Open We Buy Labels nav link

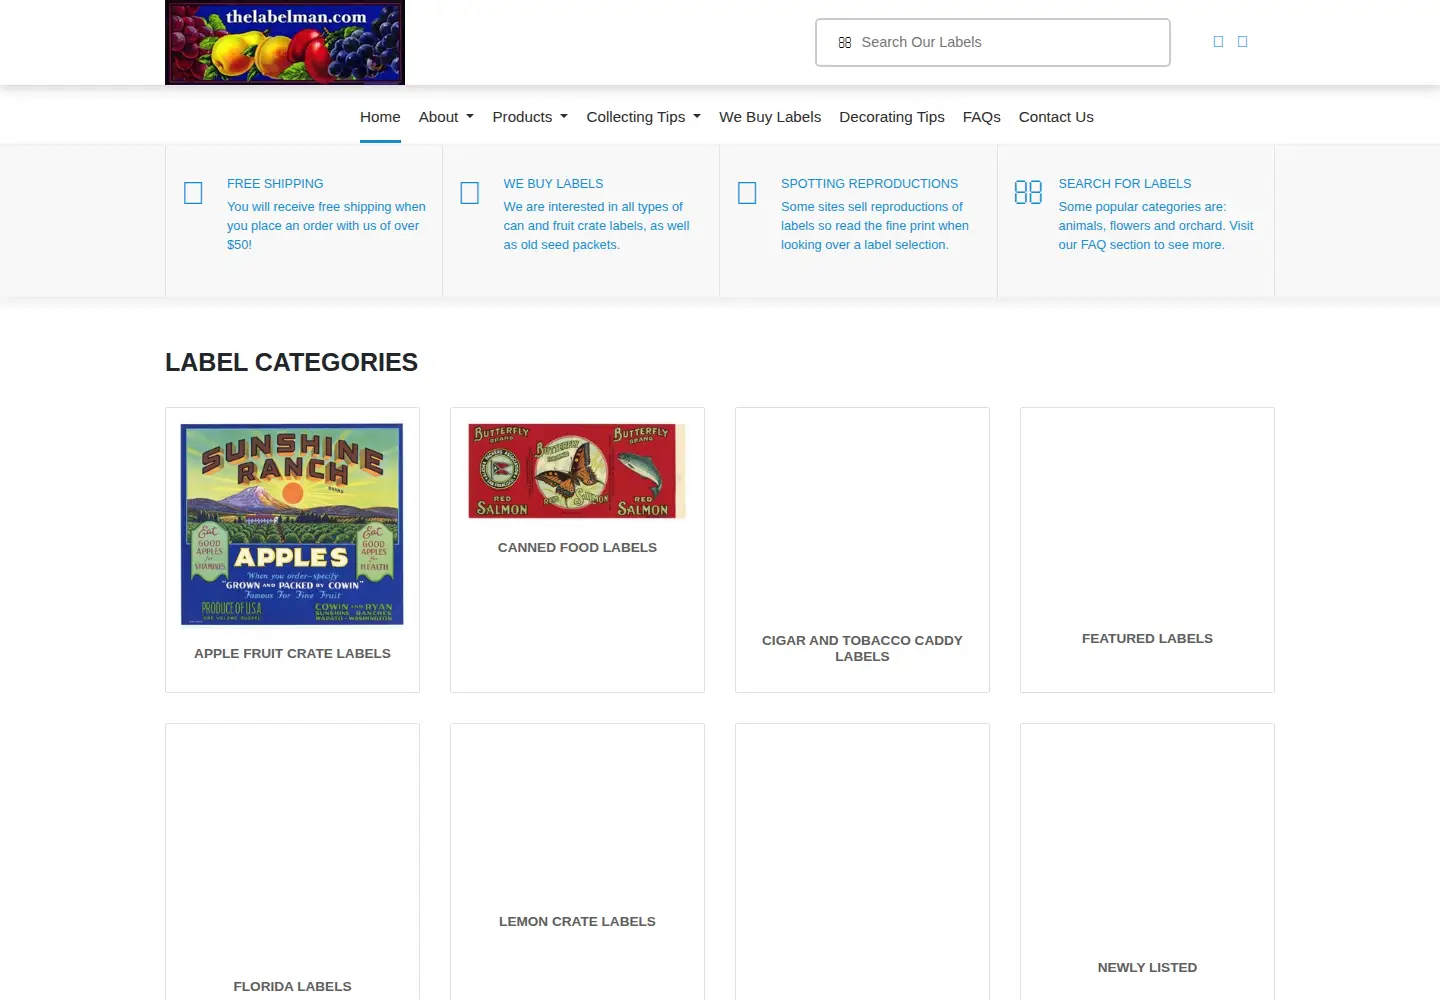click(x=770, y=117)
